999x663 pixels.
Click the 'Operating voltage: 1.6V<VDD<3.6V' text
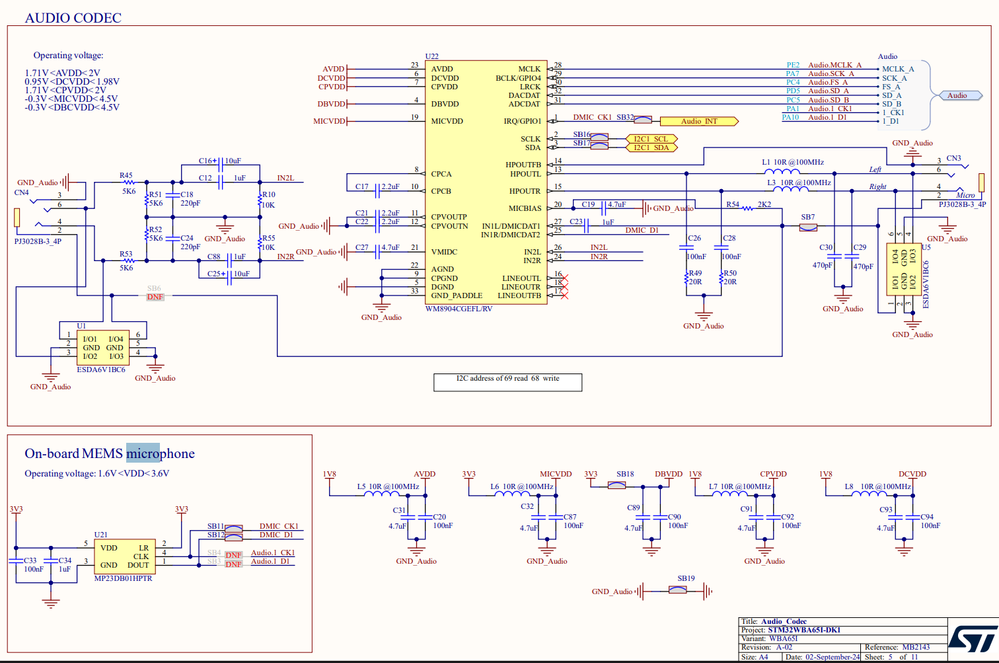[97, 473]
